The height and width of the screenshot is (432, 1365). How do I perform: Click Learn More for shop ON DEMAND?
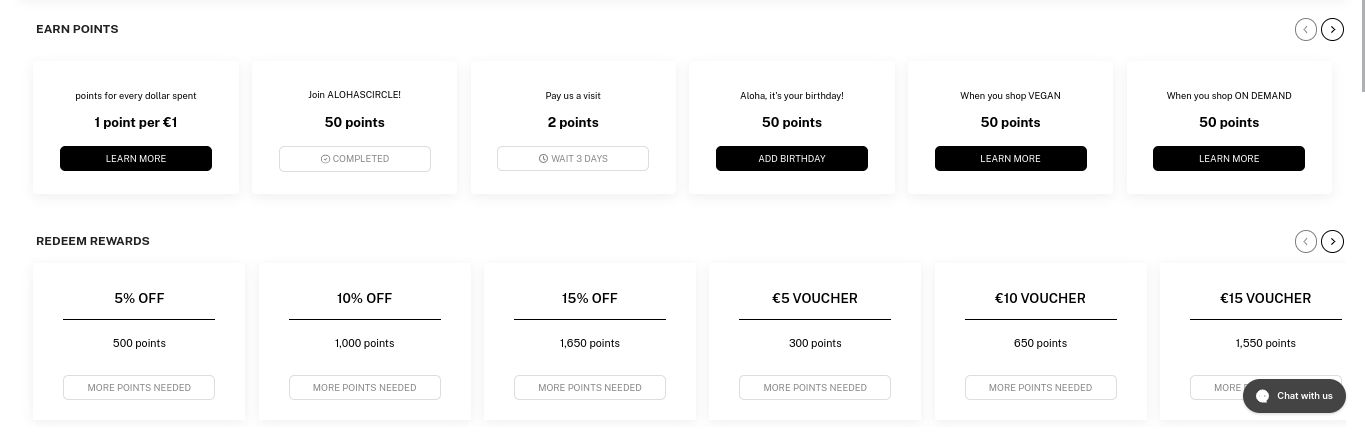click(x=1229, y=159)
